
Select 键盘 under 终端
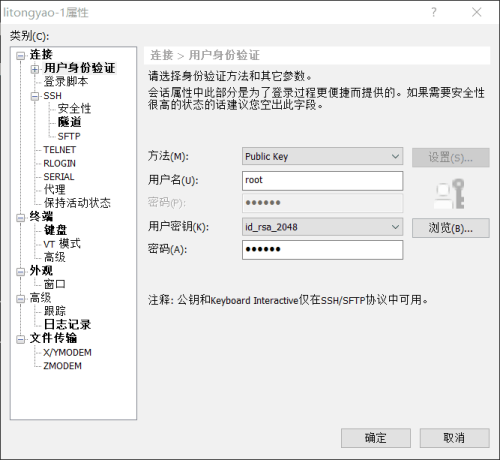coord(55,230)
